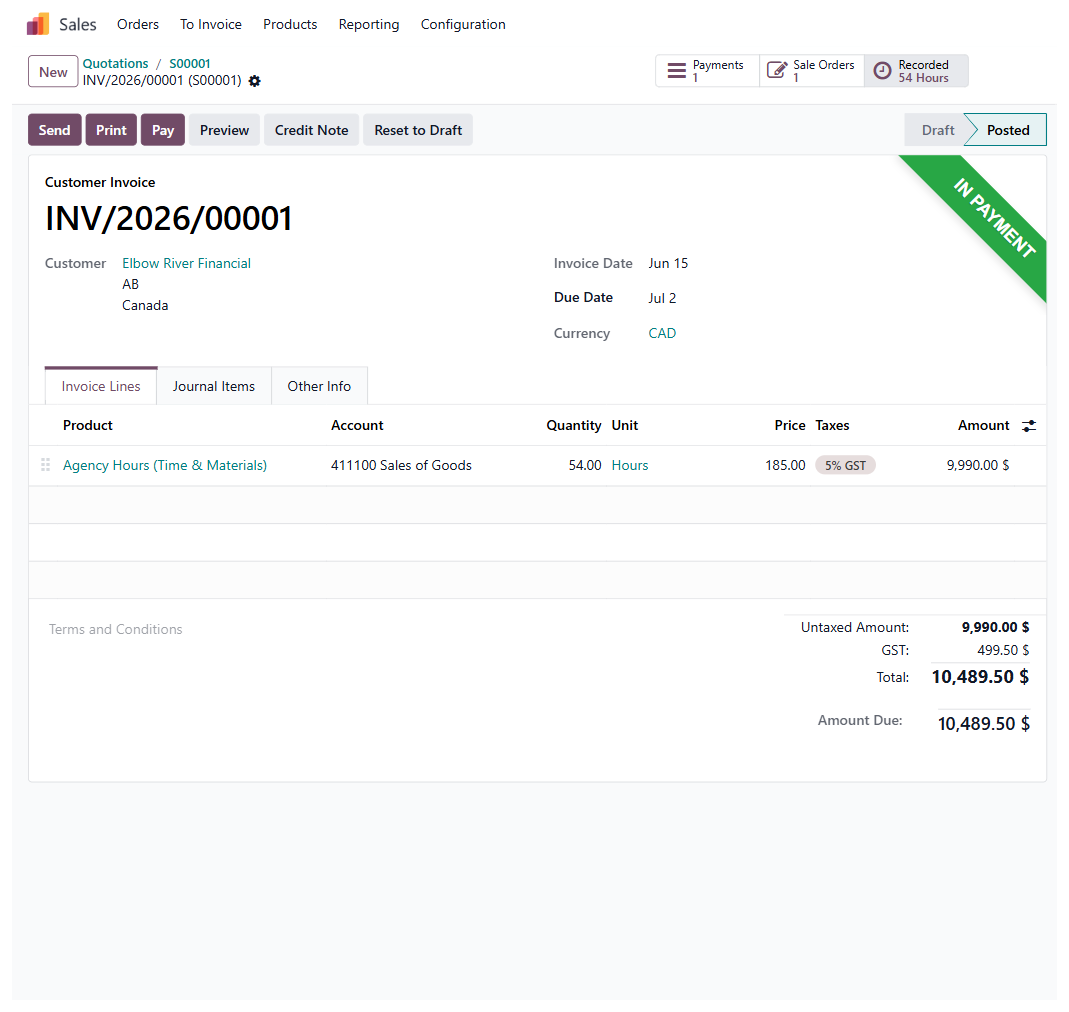Click the Taxes column header
Screen dimensions: 1069x1012
pyautogui.click(x=832, y=426)
